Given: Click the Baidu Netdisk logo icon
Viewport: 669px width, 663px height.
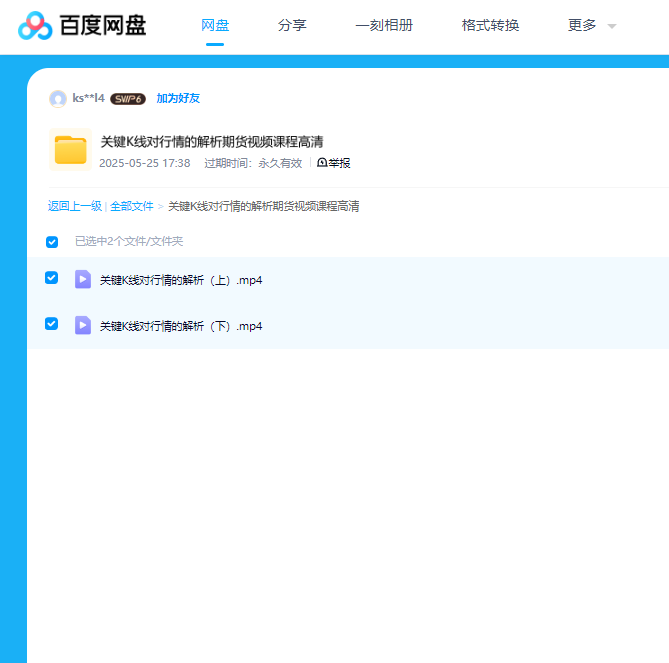Looking at the screenshot, I should (x=35, y=26).
